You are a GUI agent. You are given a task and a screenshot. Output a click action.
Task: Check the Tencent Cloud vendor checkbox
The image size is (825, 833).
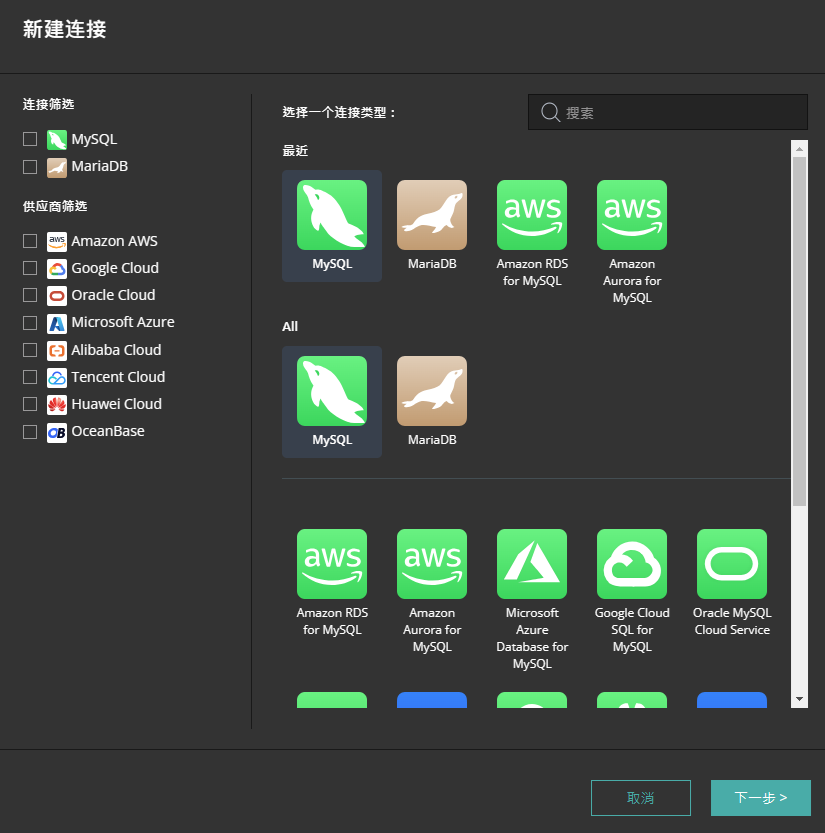tap(30, 377)
